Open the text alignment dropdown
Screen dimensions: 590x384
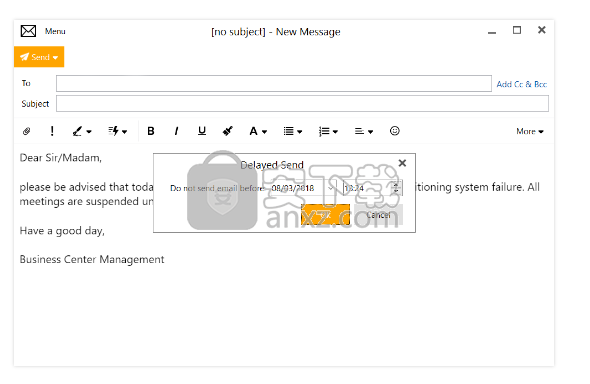[x=363, y=131]
